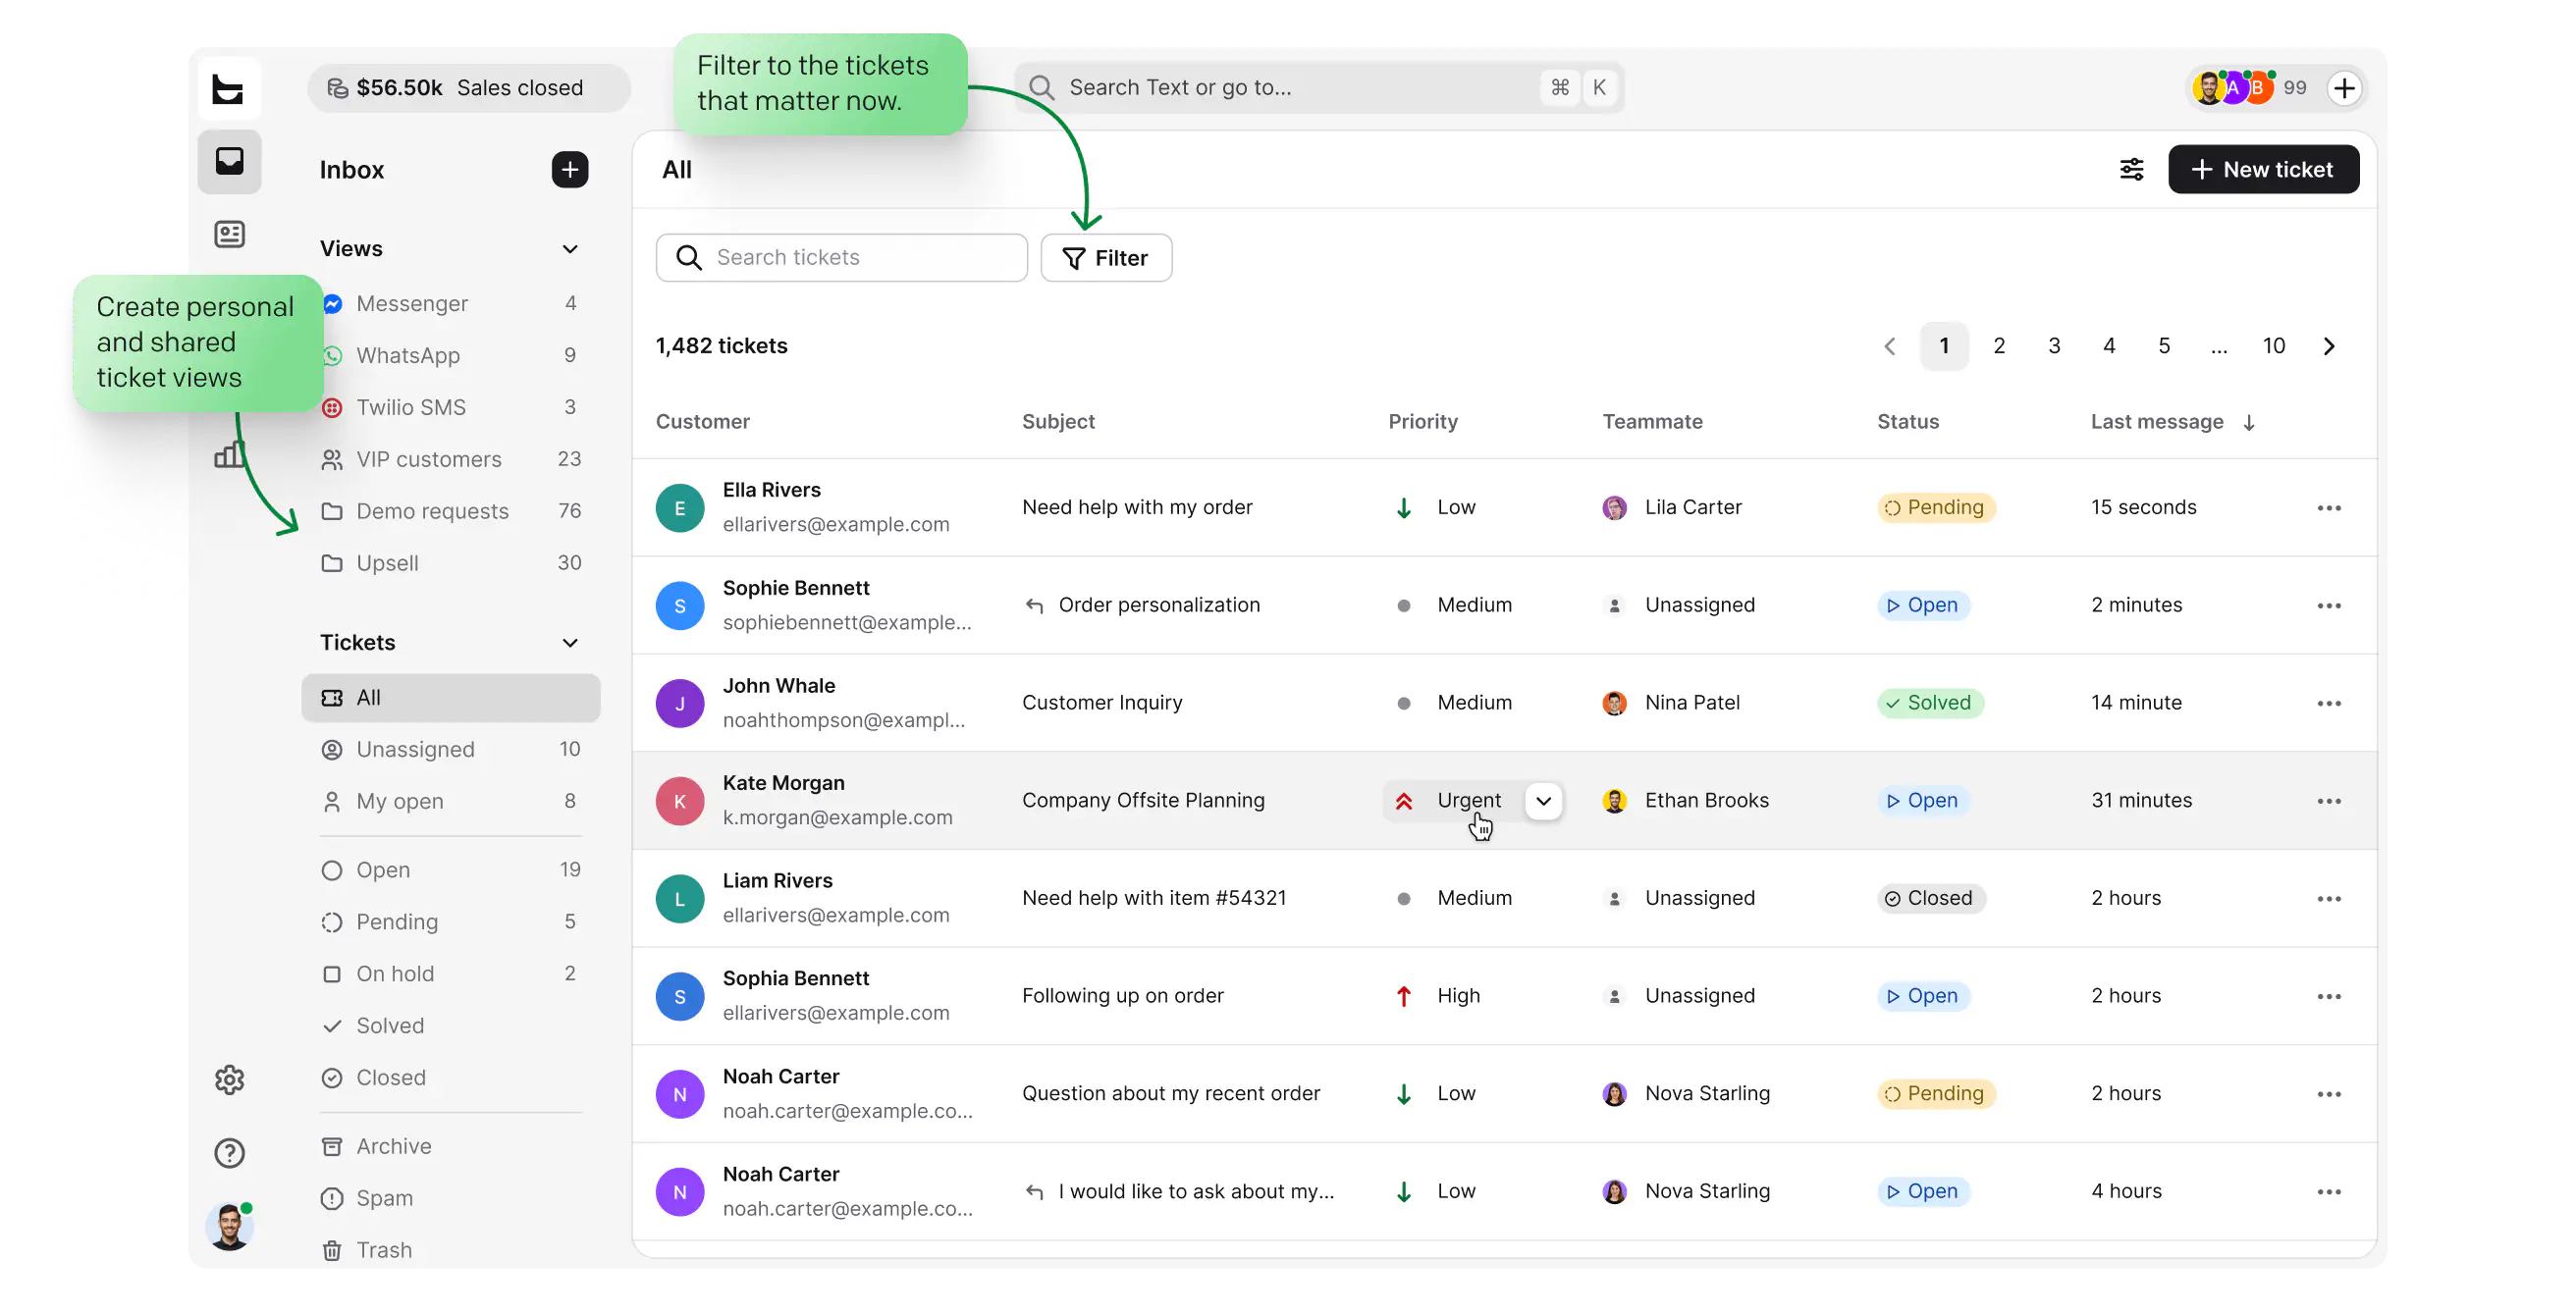This screenshot has width=2576, height=1315.
Task: Open the Upsell view
Action: coord(451,564)
